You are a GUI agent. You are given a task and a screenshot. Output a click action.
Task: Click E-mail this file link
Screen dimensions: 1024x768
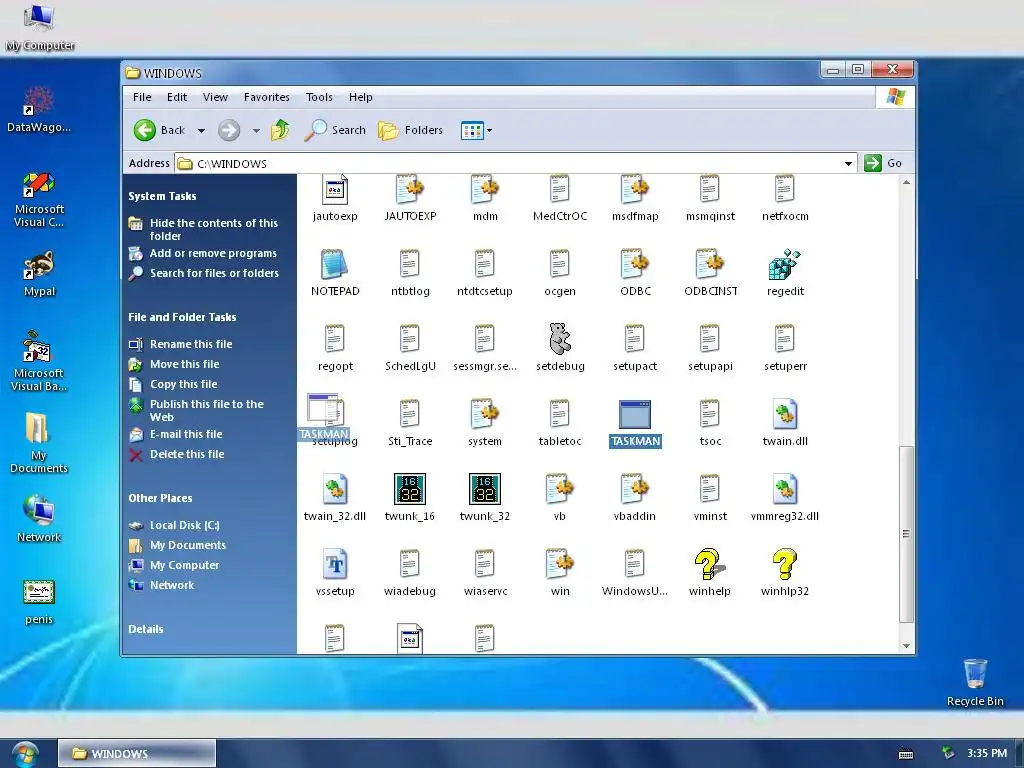click(x=186, y=434)
